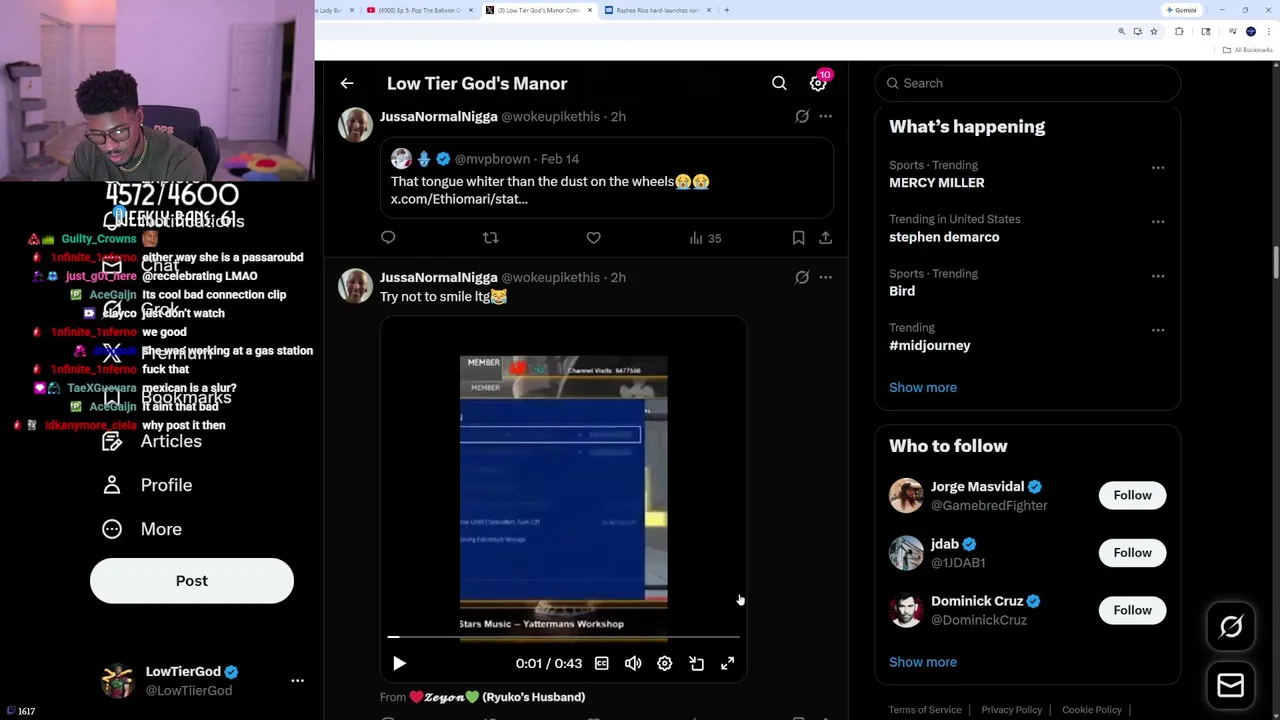
Task: Open more menu on "Try not to smile" post
Action: point(825,278)
